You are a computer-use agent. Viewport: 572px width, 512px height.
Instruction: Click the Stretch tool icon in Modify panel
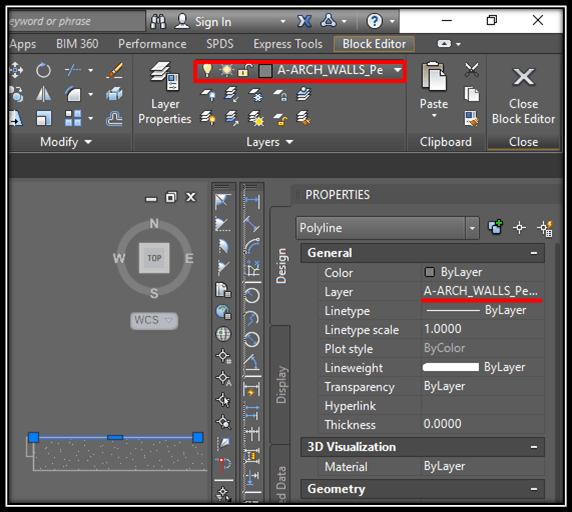pos(15,118)
